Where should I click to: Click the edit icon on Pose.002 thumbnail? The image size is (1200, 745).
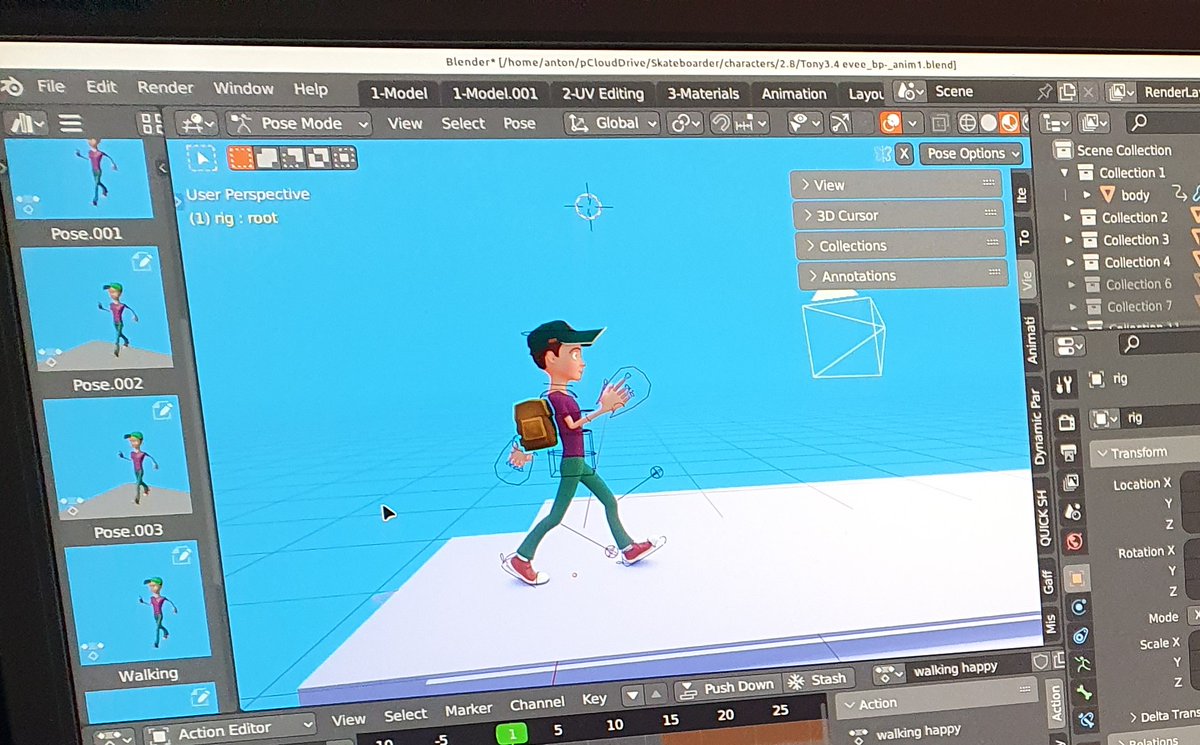click(142, 260)
